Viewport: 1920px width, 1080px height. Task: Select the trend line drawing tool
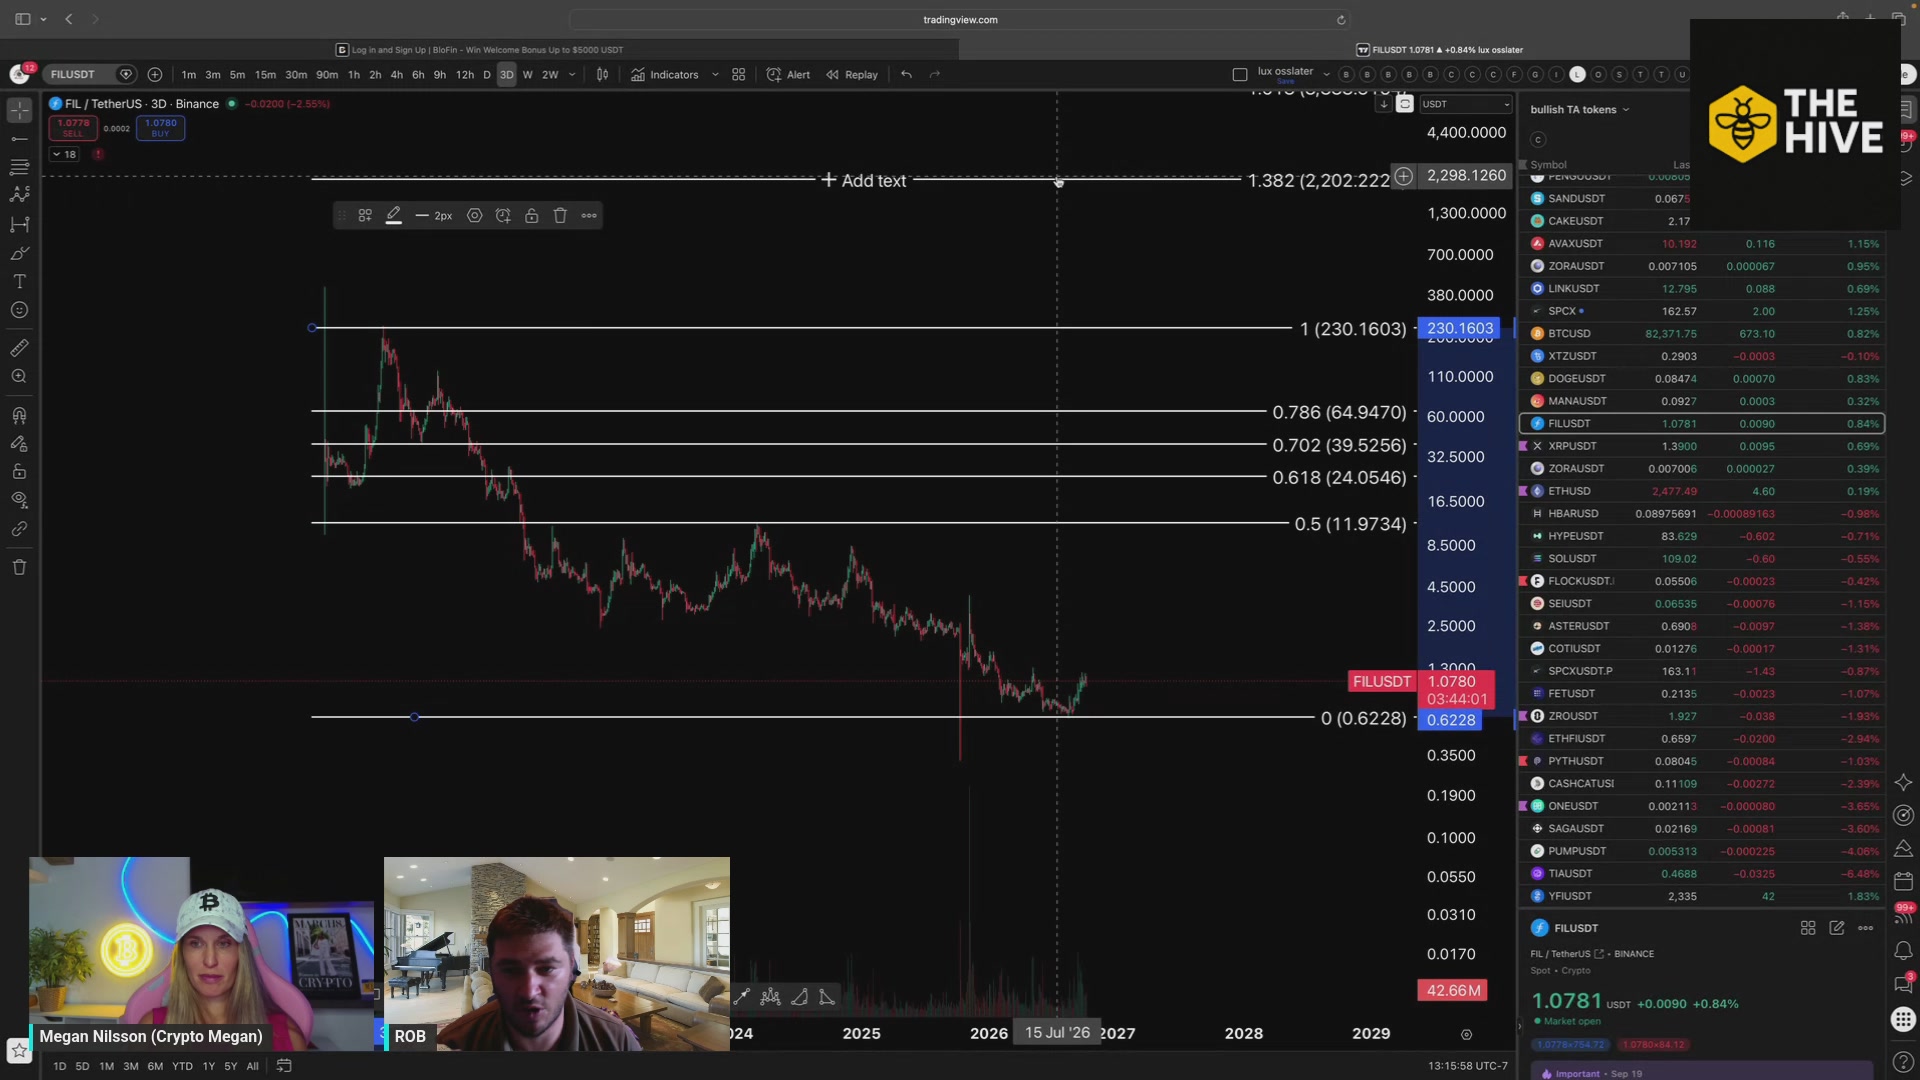(19, 139)
